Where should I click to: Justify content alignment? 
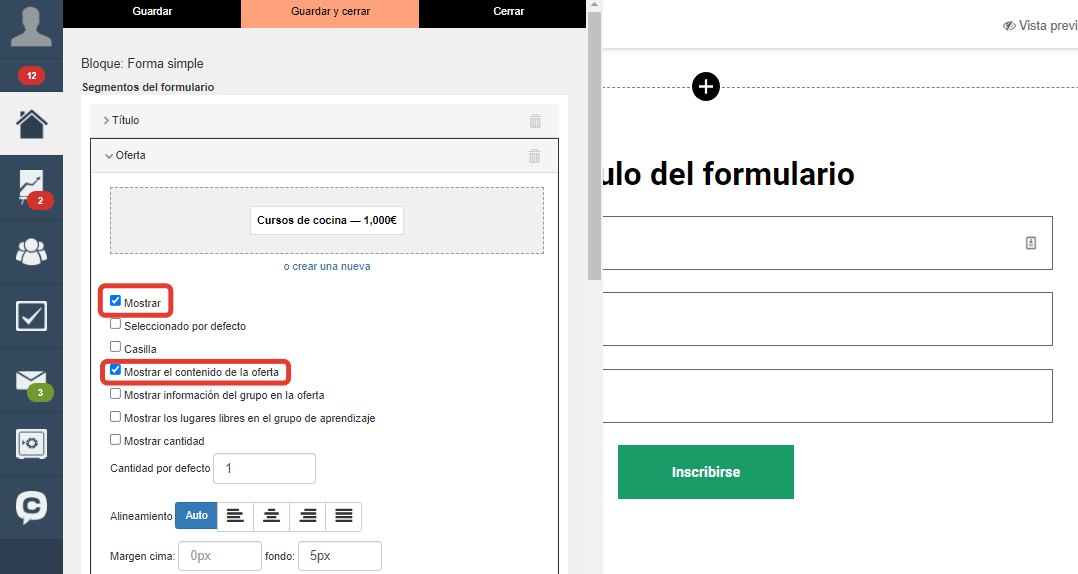pos(344,516)
